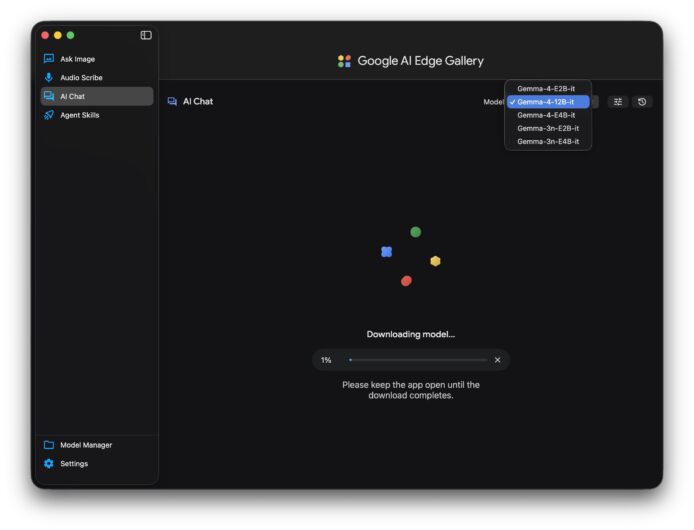Click the Google AI Edge Gallery title
The image size is (694, 530).
pos(420,61)
